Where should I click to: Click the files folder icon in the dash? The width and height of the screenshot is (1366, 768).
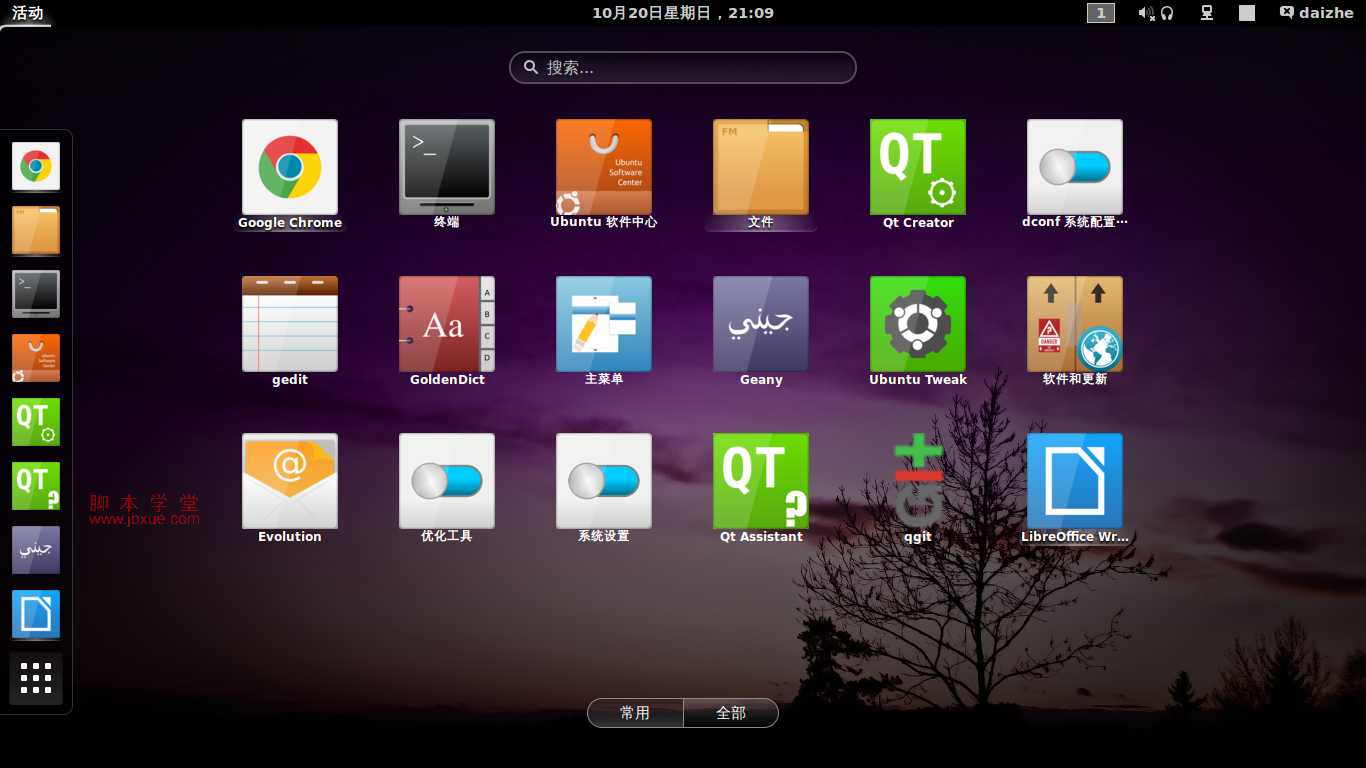(x=36, y=230)
